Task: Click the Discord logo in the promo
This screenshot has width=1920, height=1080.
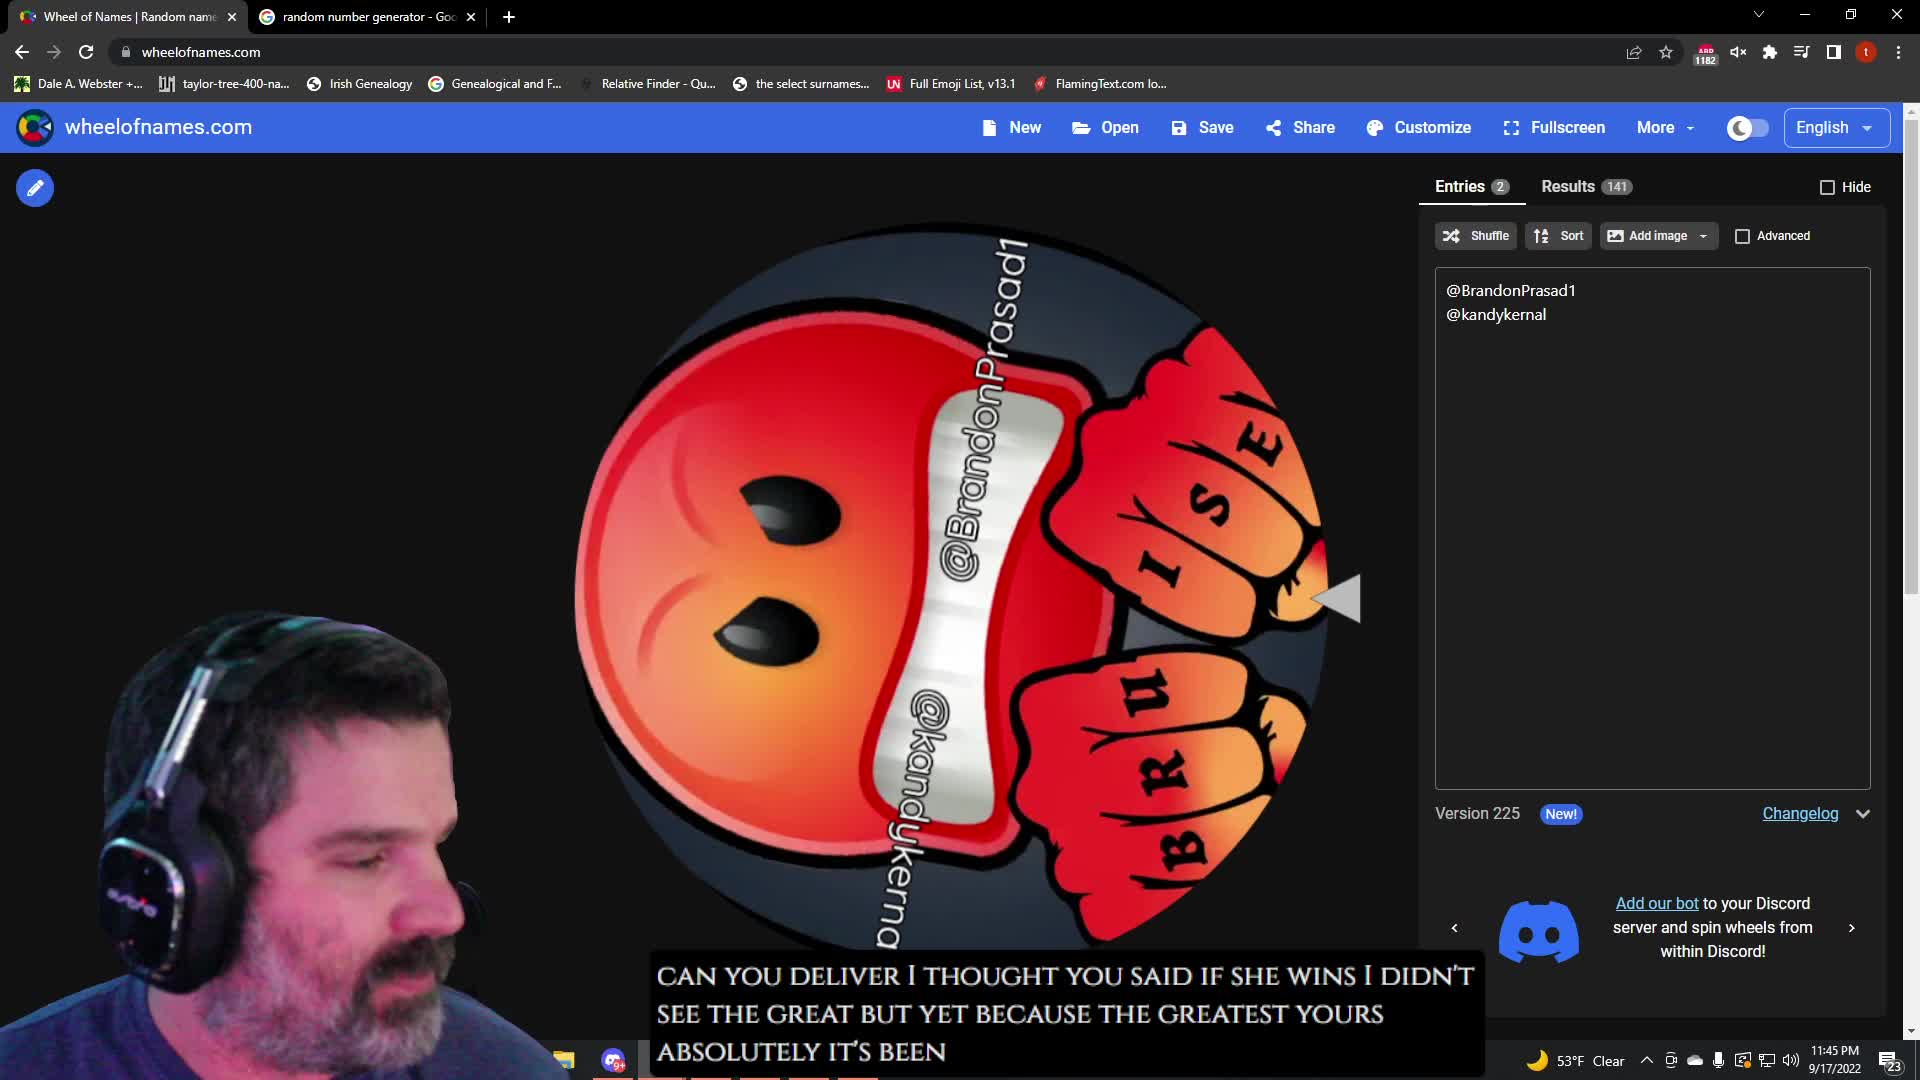Action: point(1539,929)
